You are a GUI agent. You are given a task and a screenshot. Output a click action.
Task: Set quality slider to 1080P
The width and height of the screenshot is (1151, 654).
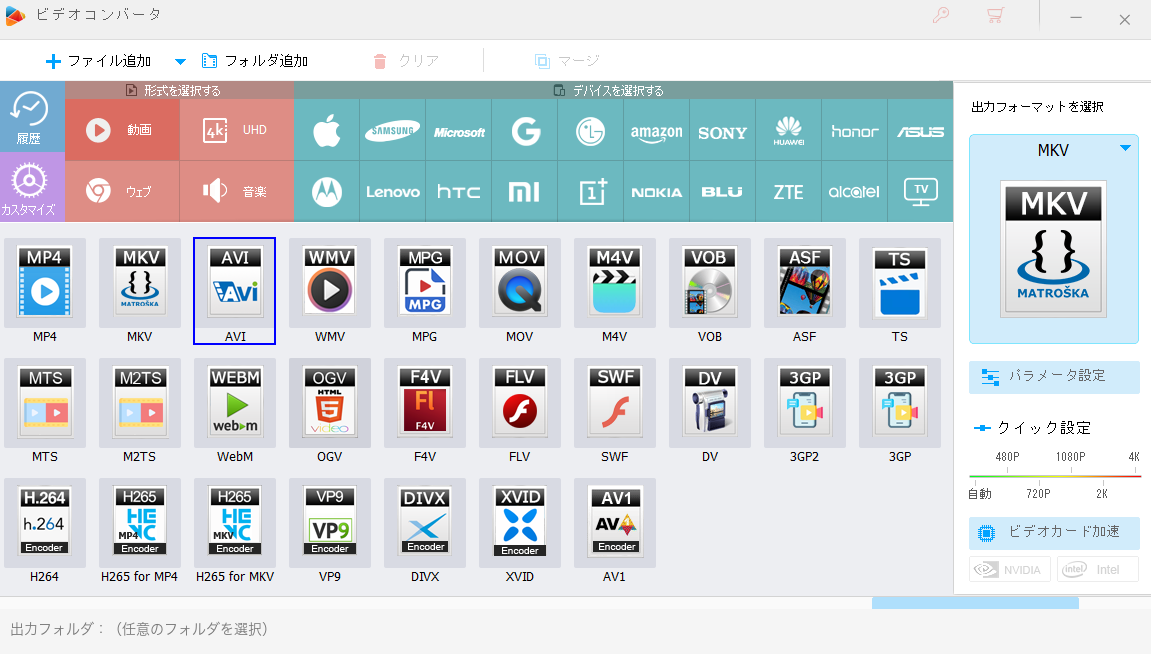(1070, 473)
